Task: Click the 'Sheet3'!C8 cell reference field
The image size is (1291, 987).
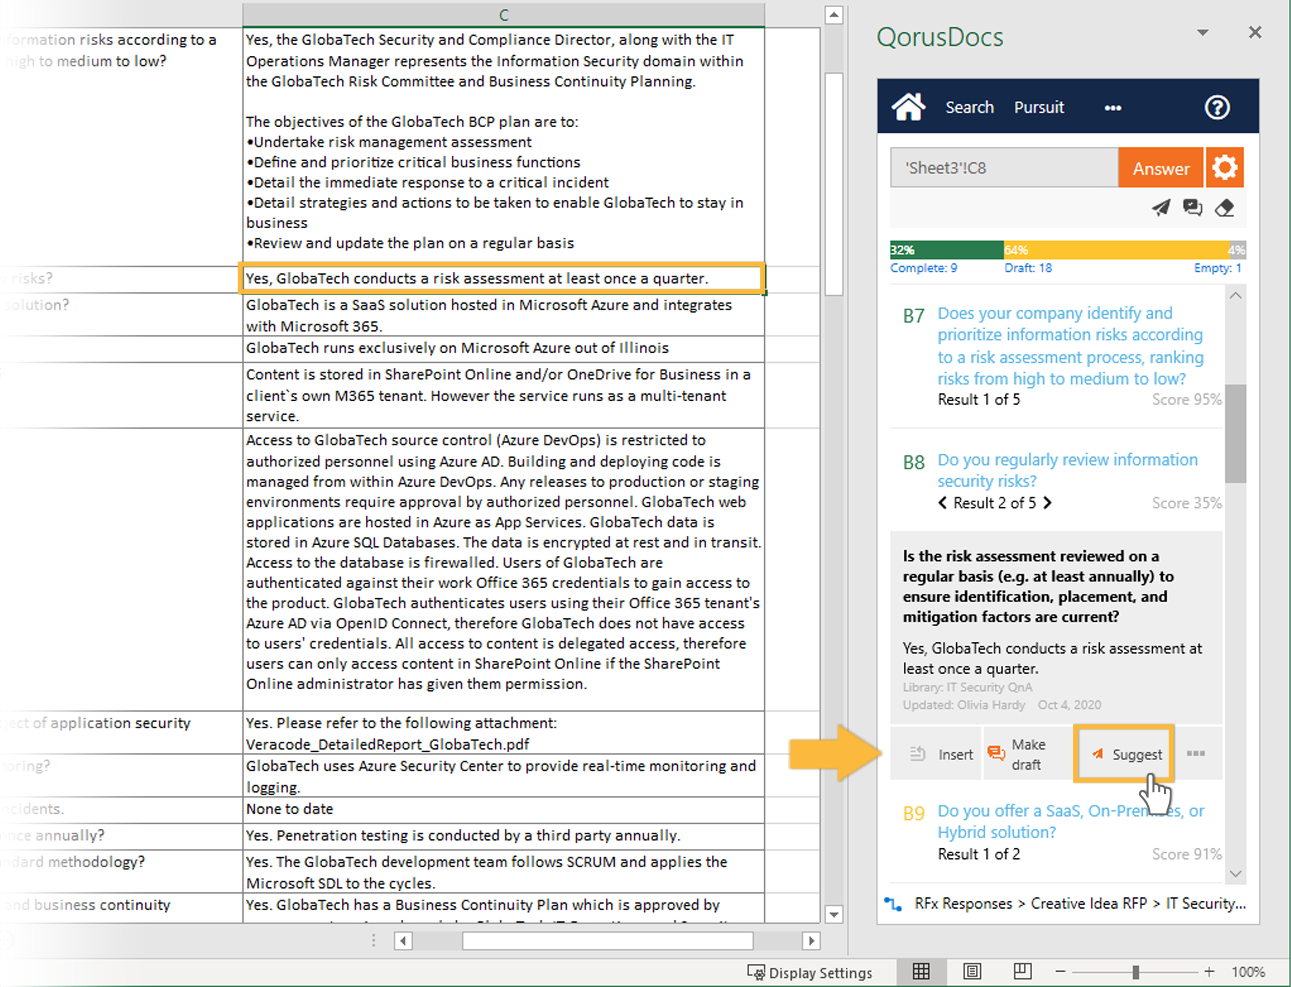Action: 1003,168
